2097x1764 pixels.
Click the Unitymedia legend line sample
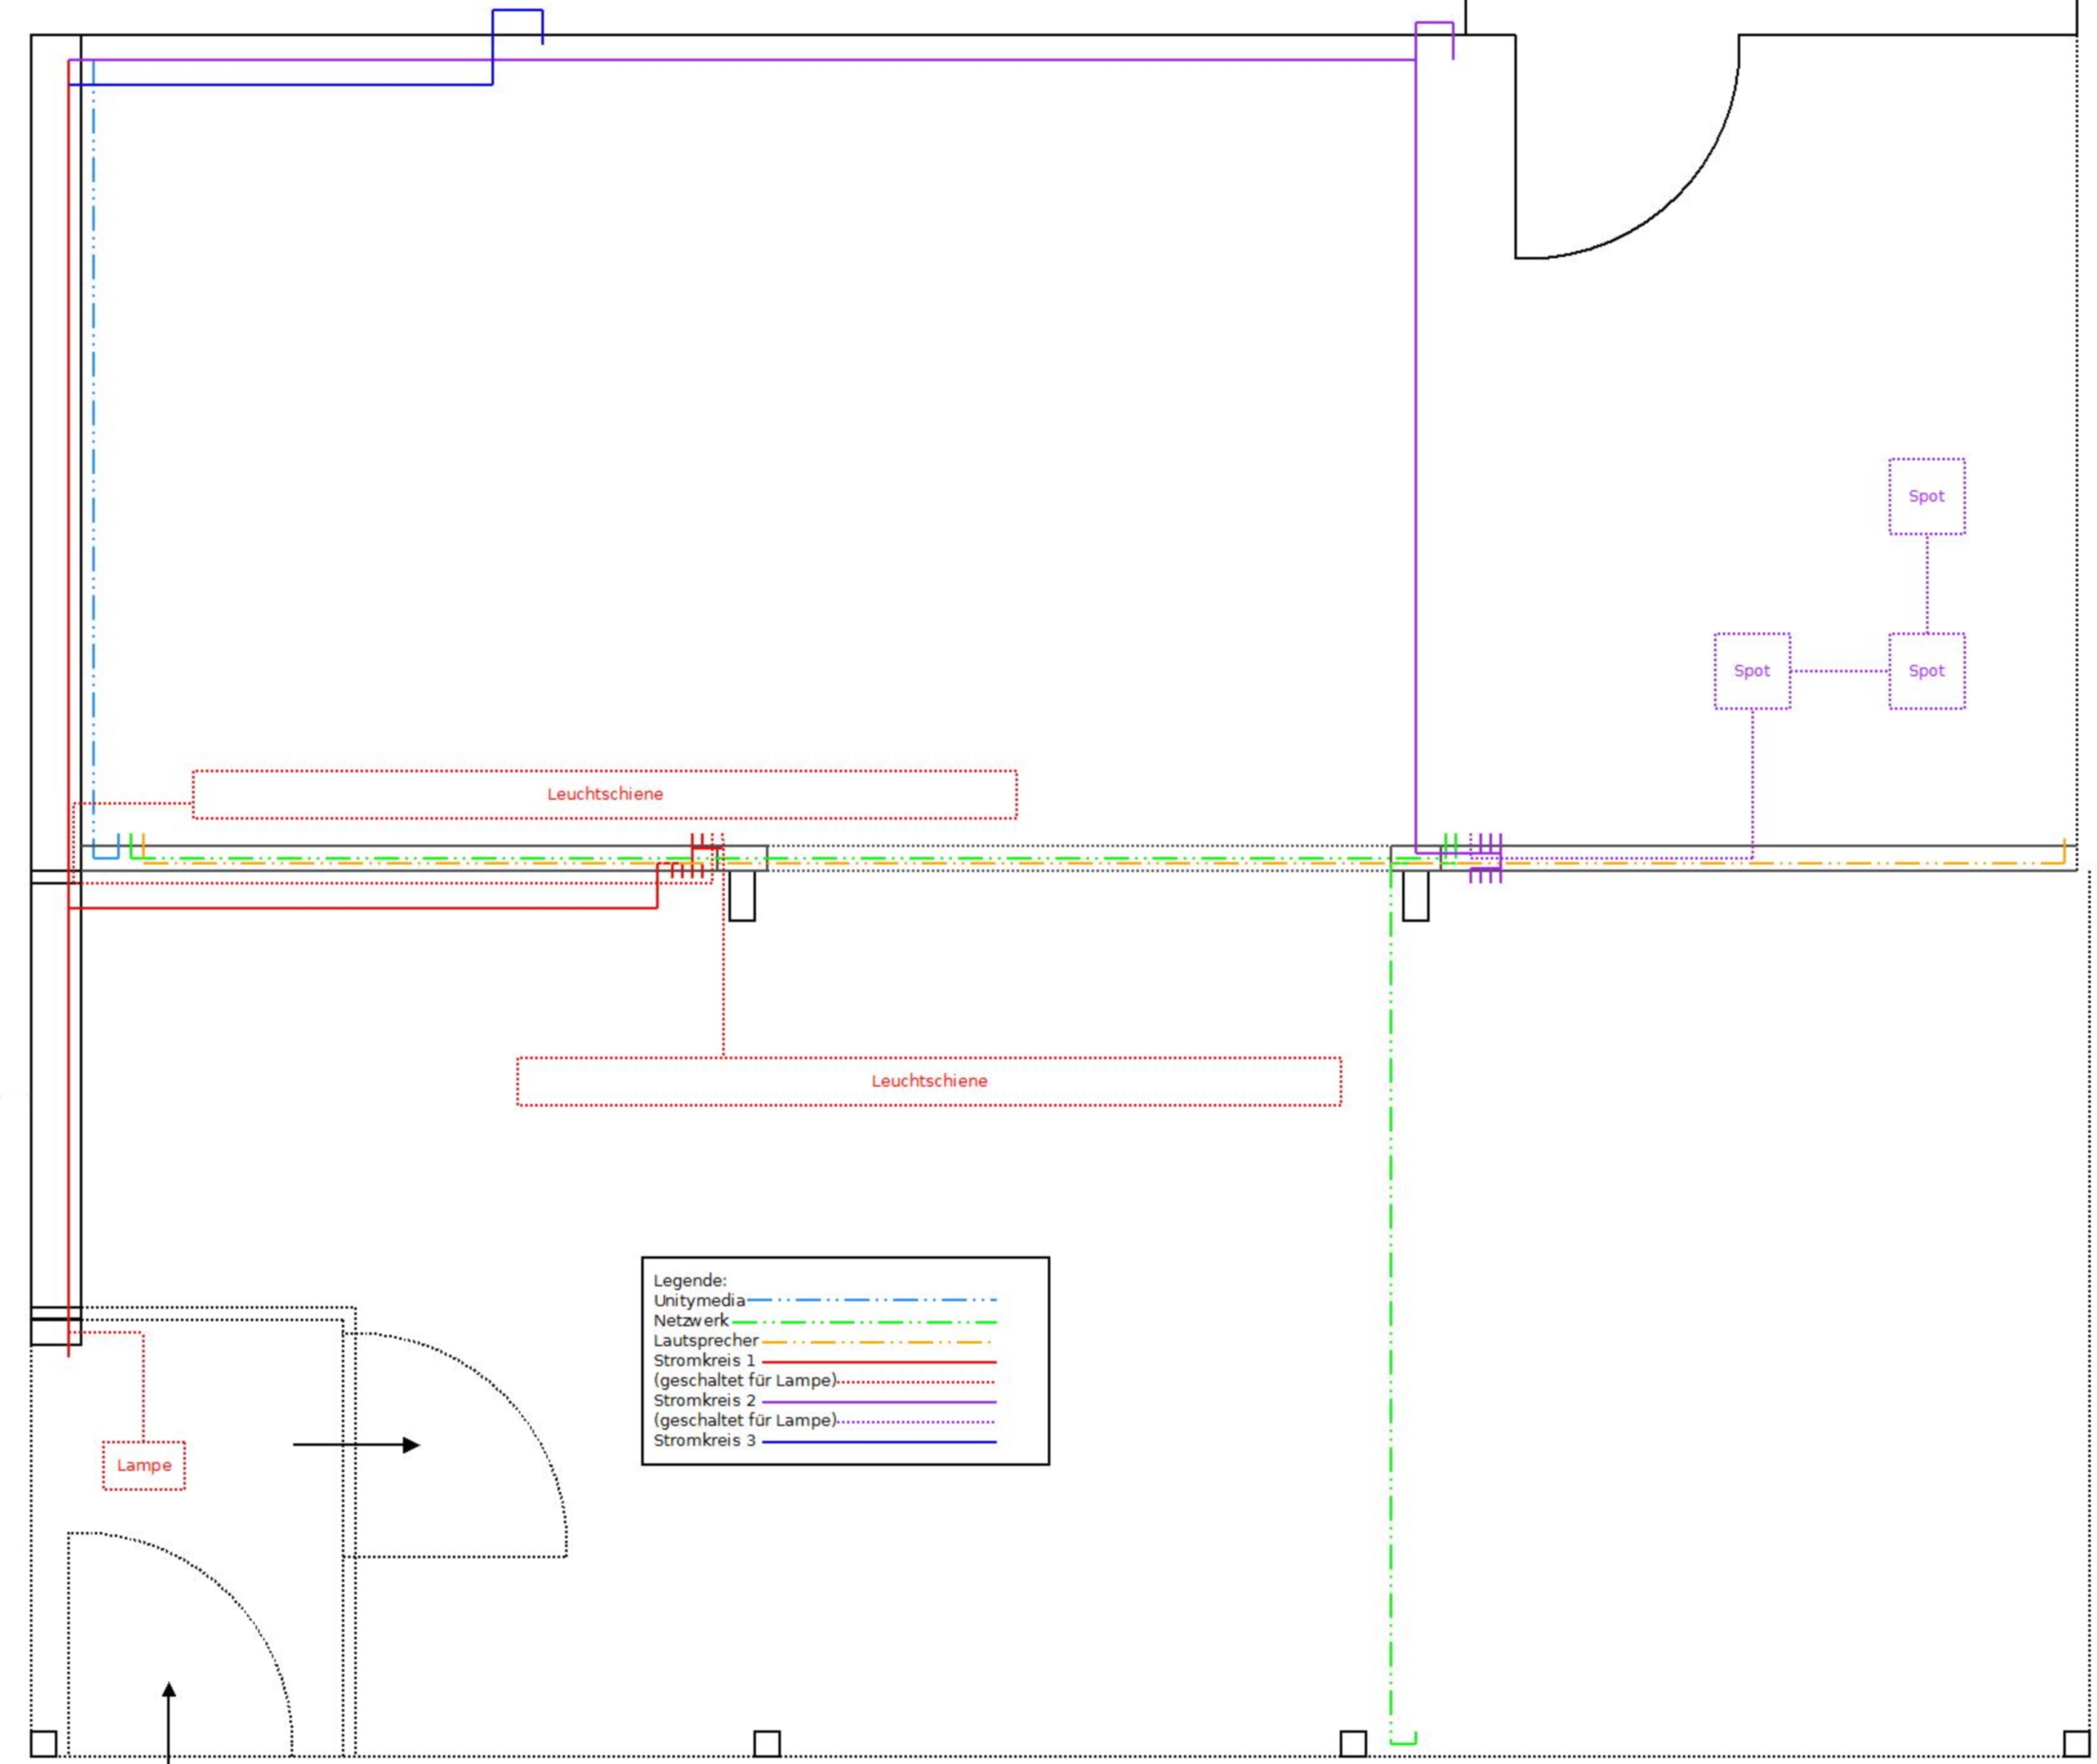click(871, 1300)
